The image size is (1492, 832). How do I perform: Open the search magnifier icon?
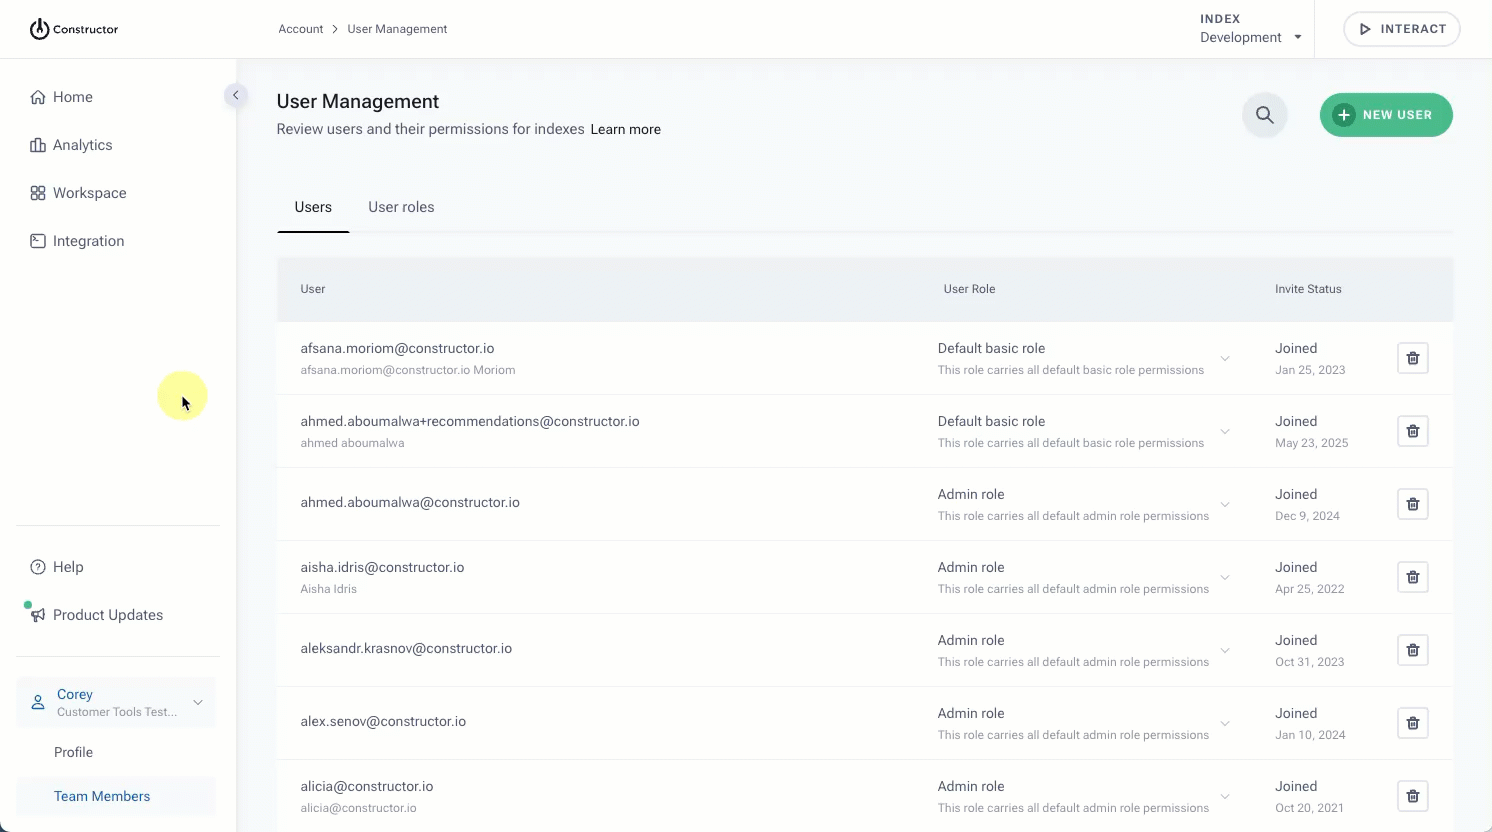pos(1265,115)
